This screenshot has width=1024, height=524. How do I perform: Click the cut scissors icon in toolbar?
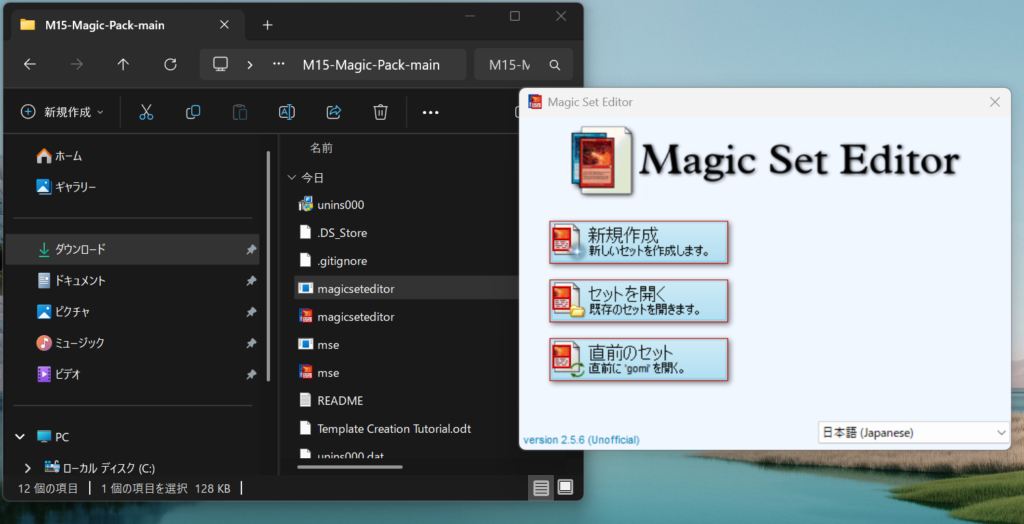point(146,112)
